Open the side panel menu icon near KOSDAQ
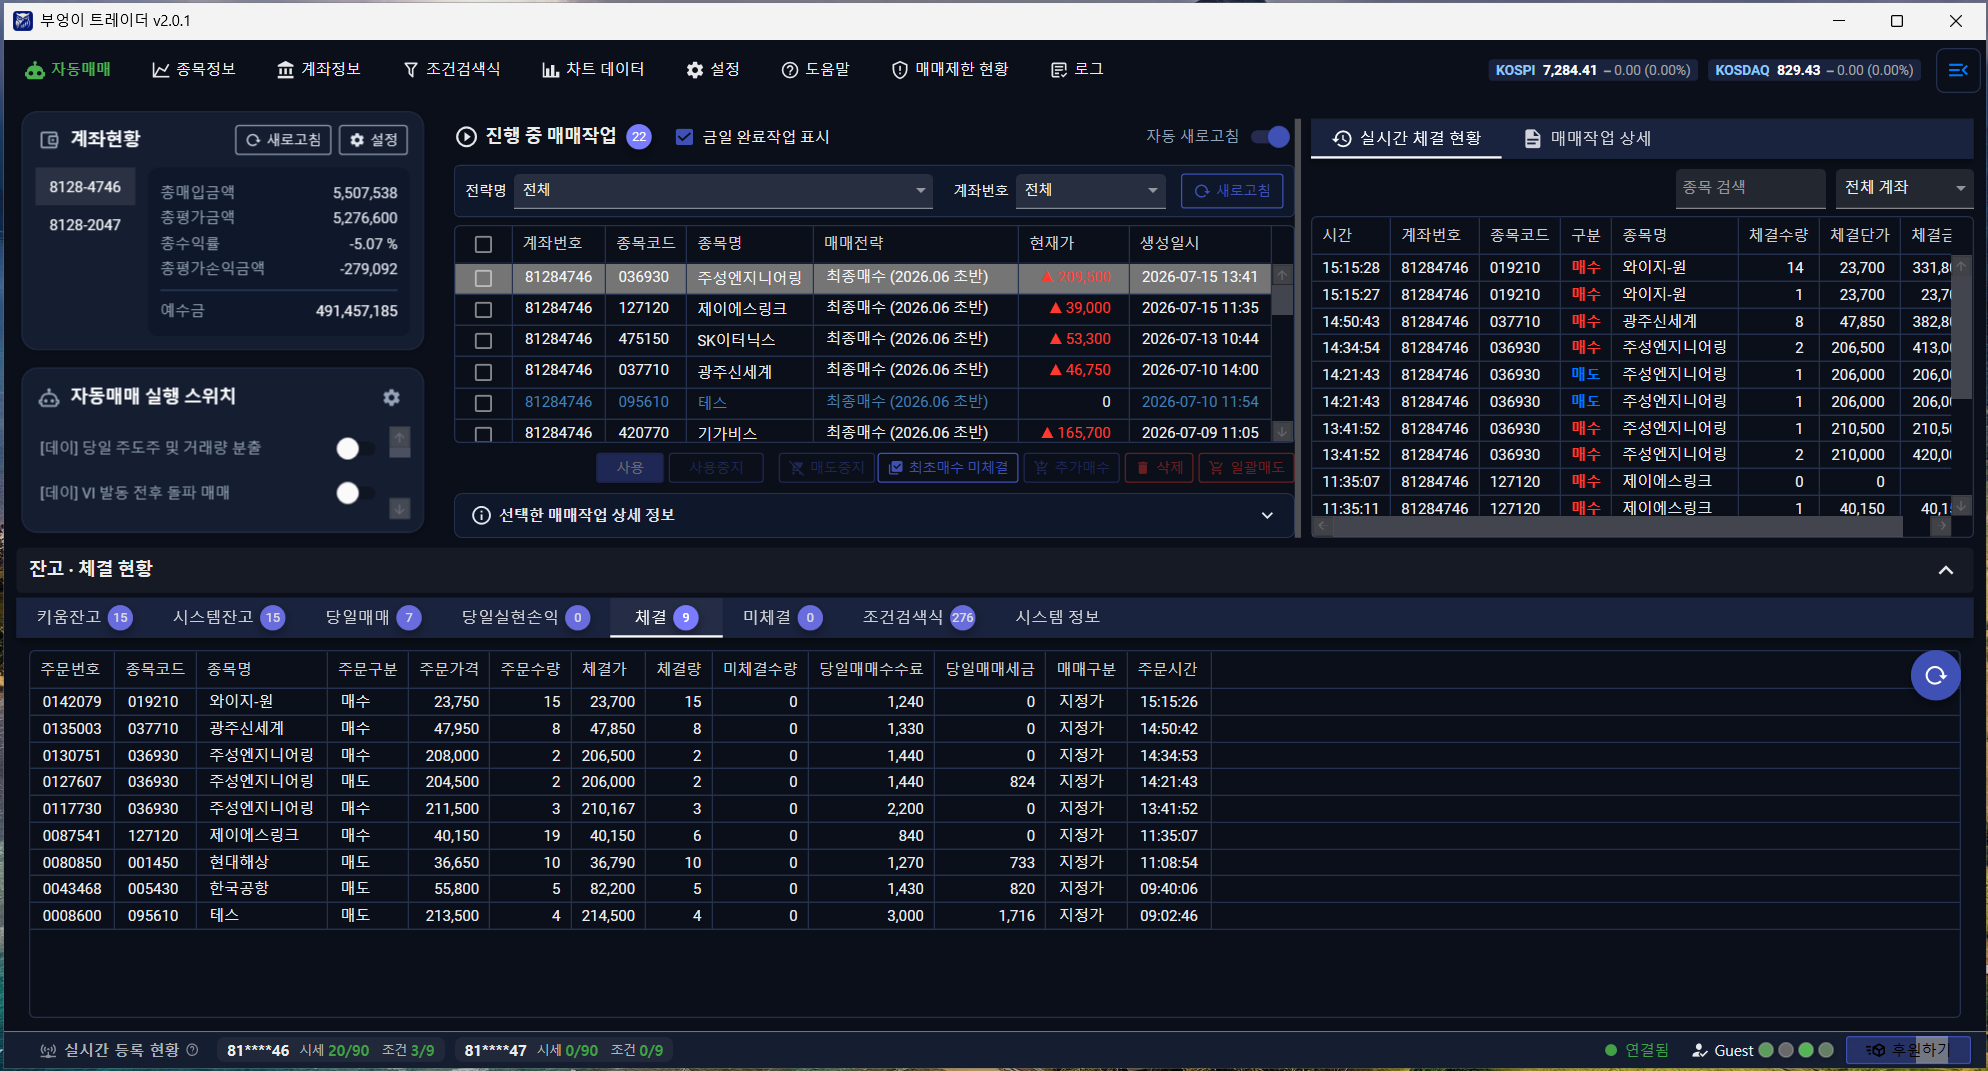Image resolution: width=1988 pixels, height=1071 pixels. [1958, 70]
